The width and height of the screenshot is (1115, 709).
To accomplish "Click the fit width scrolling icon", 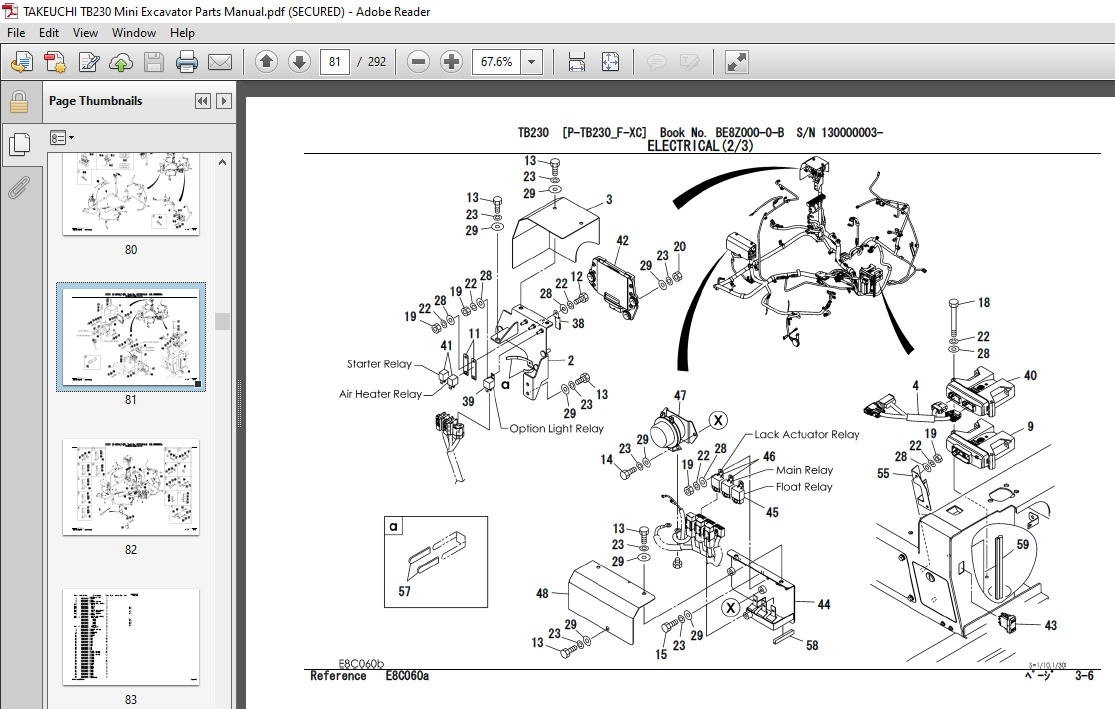I will (577, 63).
